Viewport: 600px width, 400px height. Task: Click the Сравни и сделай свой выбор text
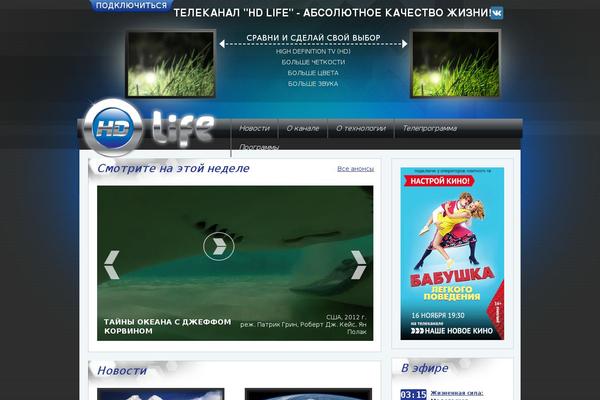click(x=313, y=38)
